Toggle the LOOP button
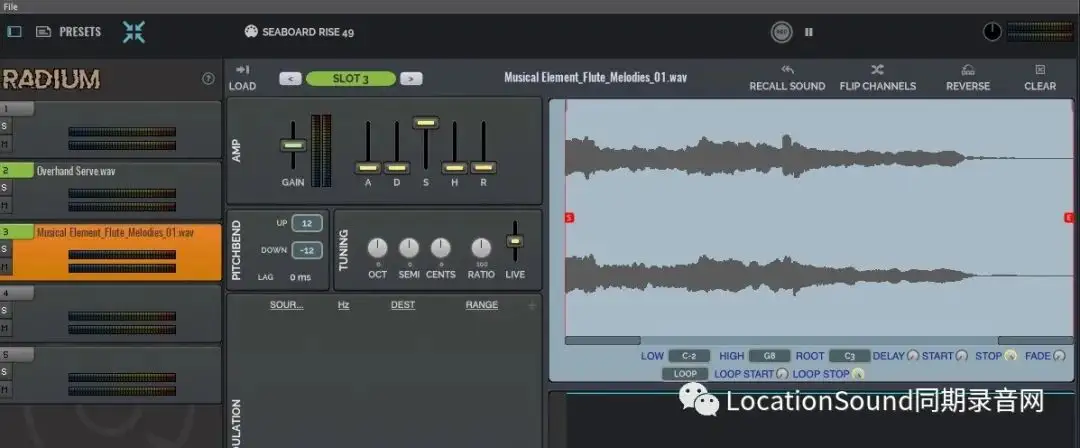 685,374
